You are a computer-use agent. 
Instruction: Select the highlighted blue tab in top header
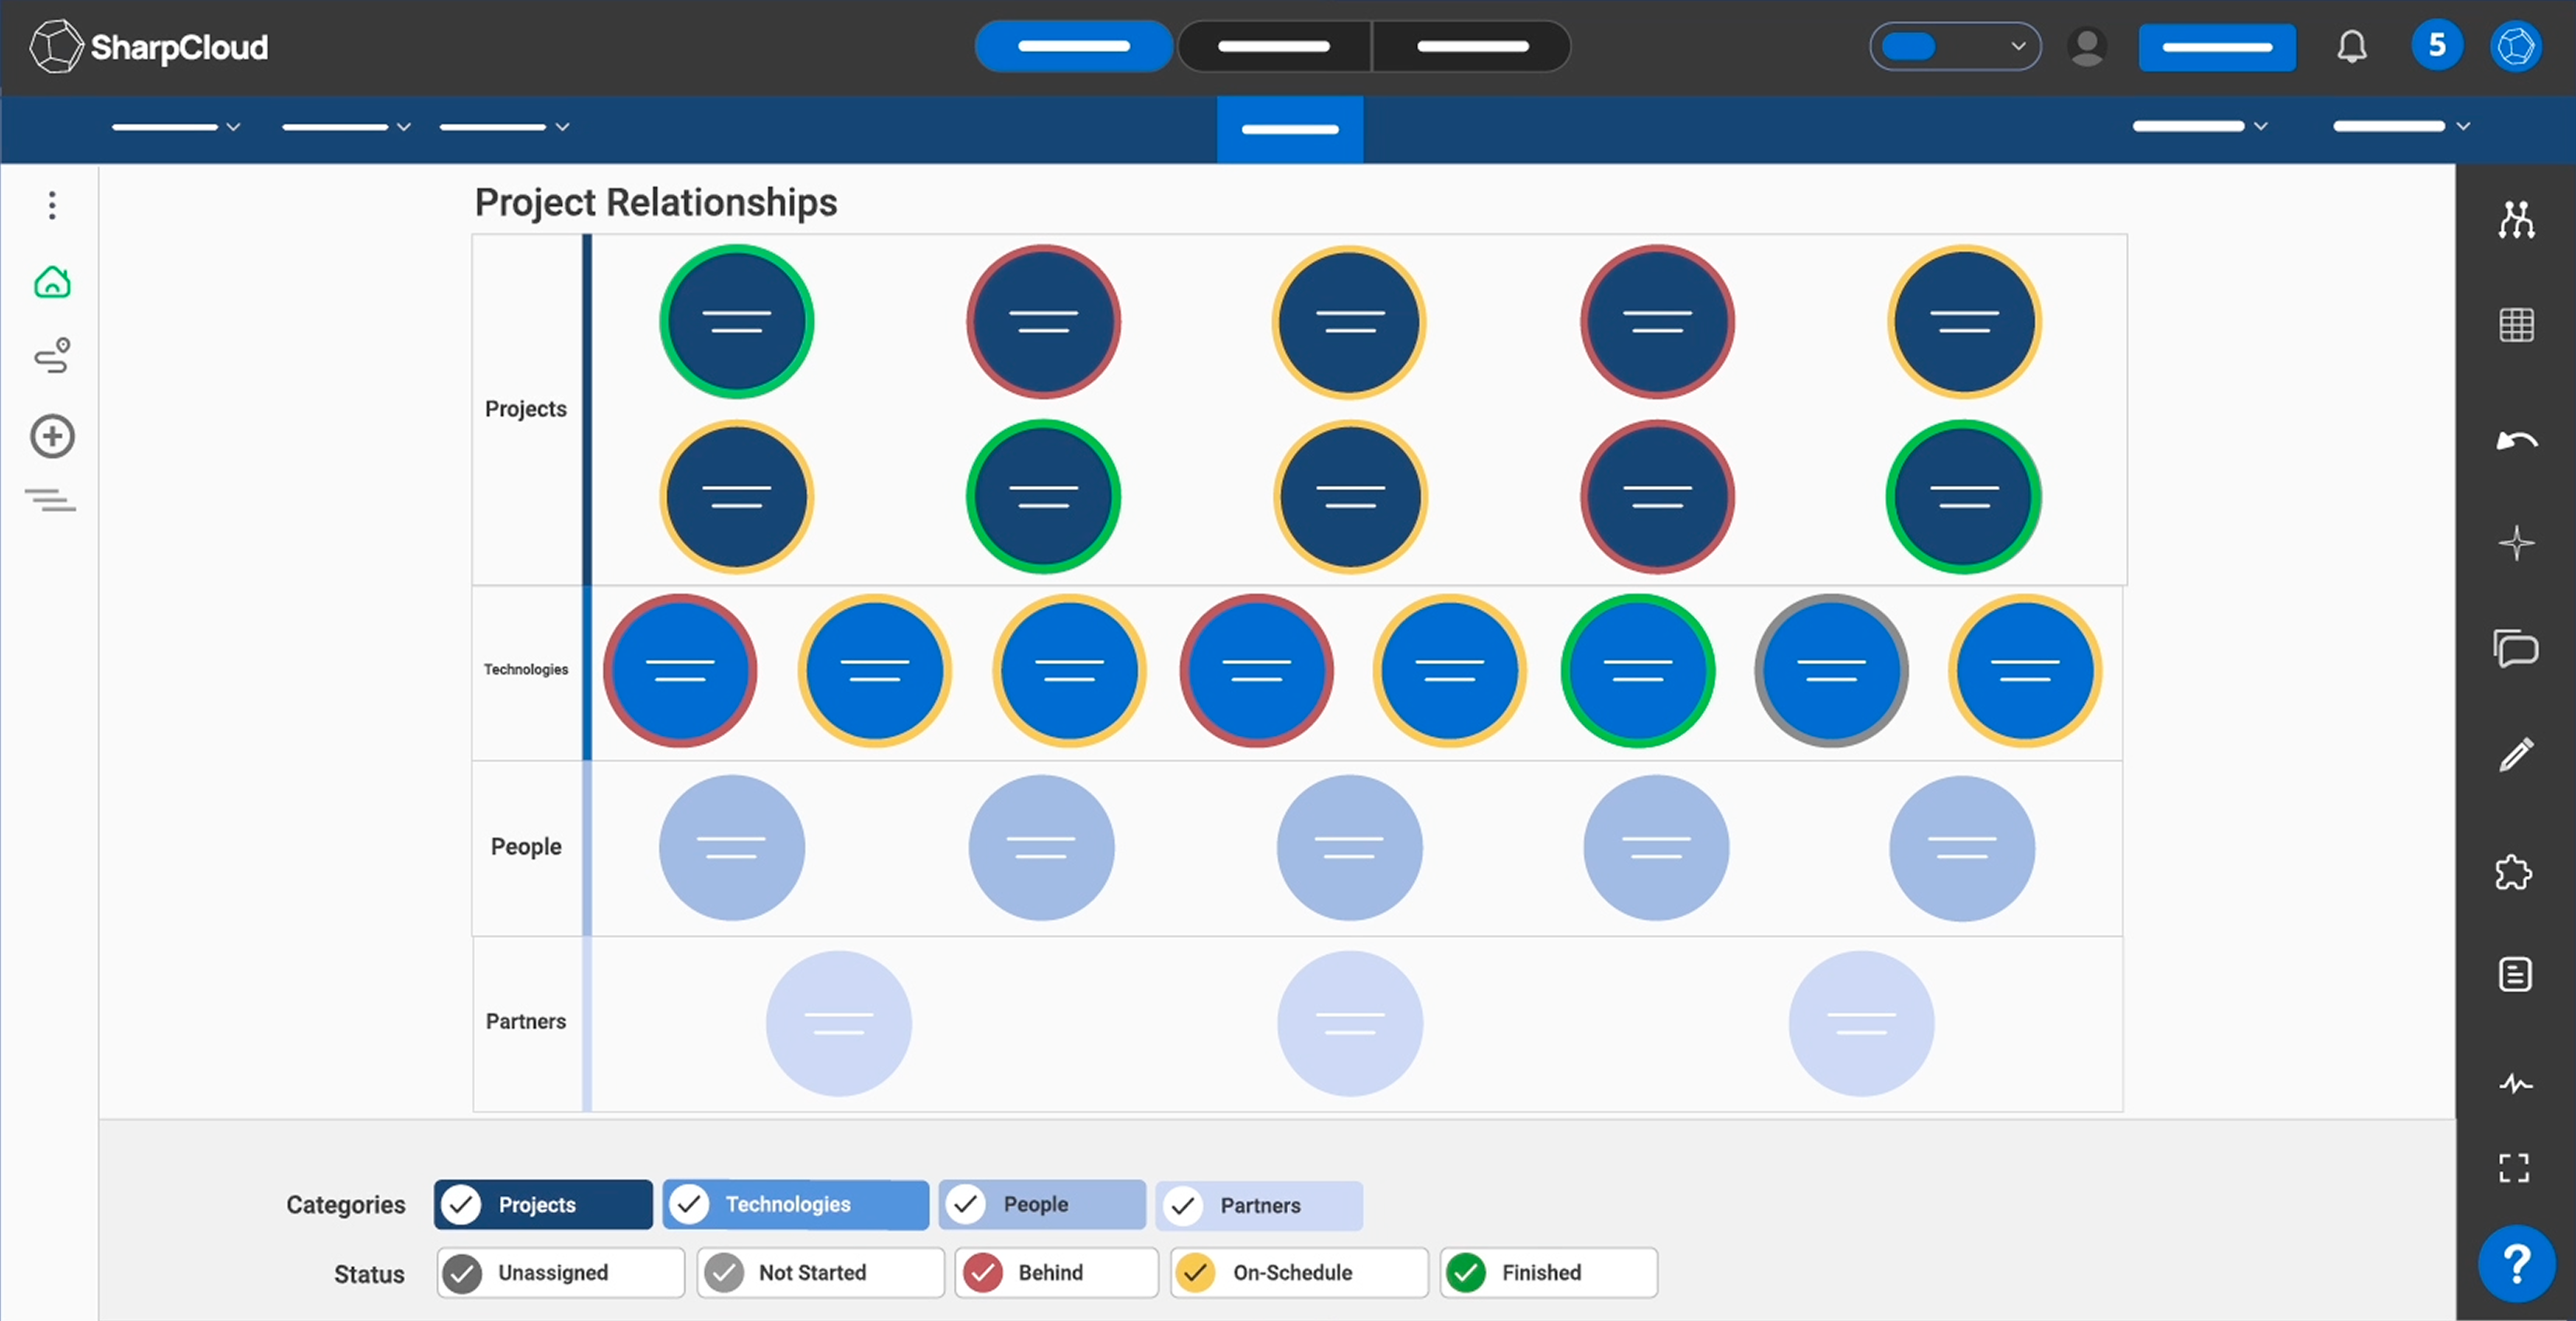click(1073, 46)
